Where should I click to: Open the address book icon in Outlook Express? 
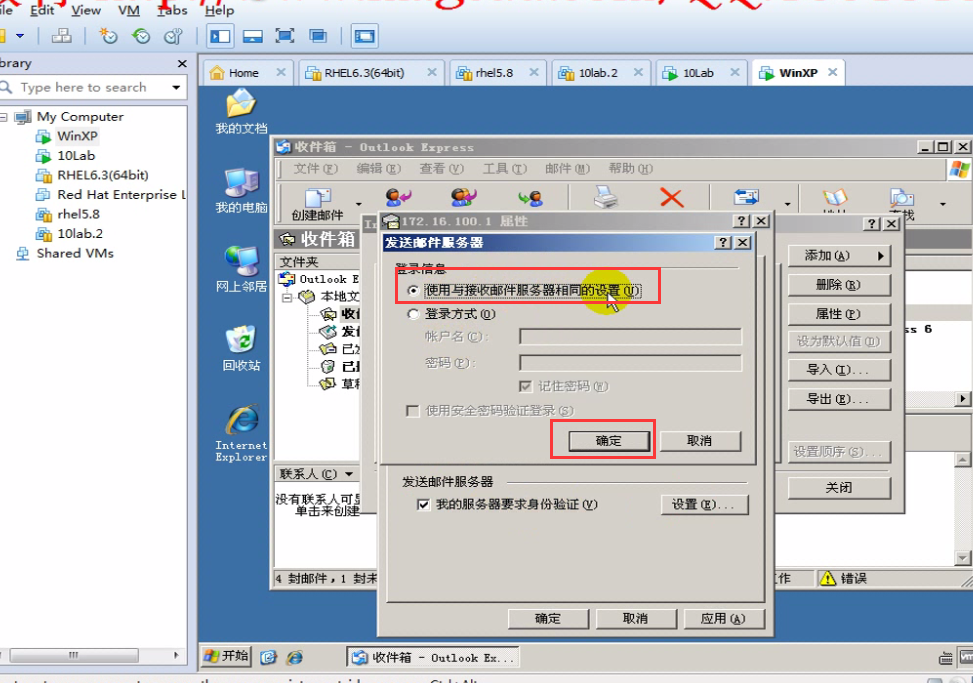point(835,197)
